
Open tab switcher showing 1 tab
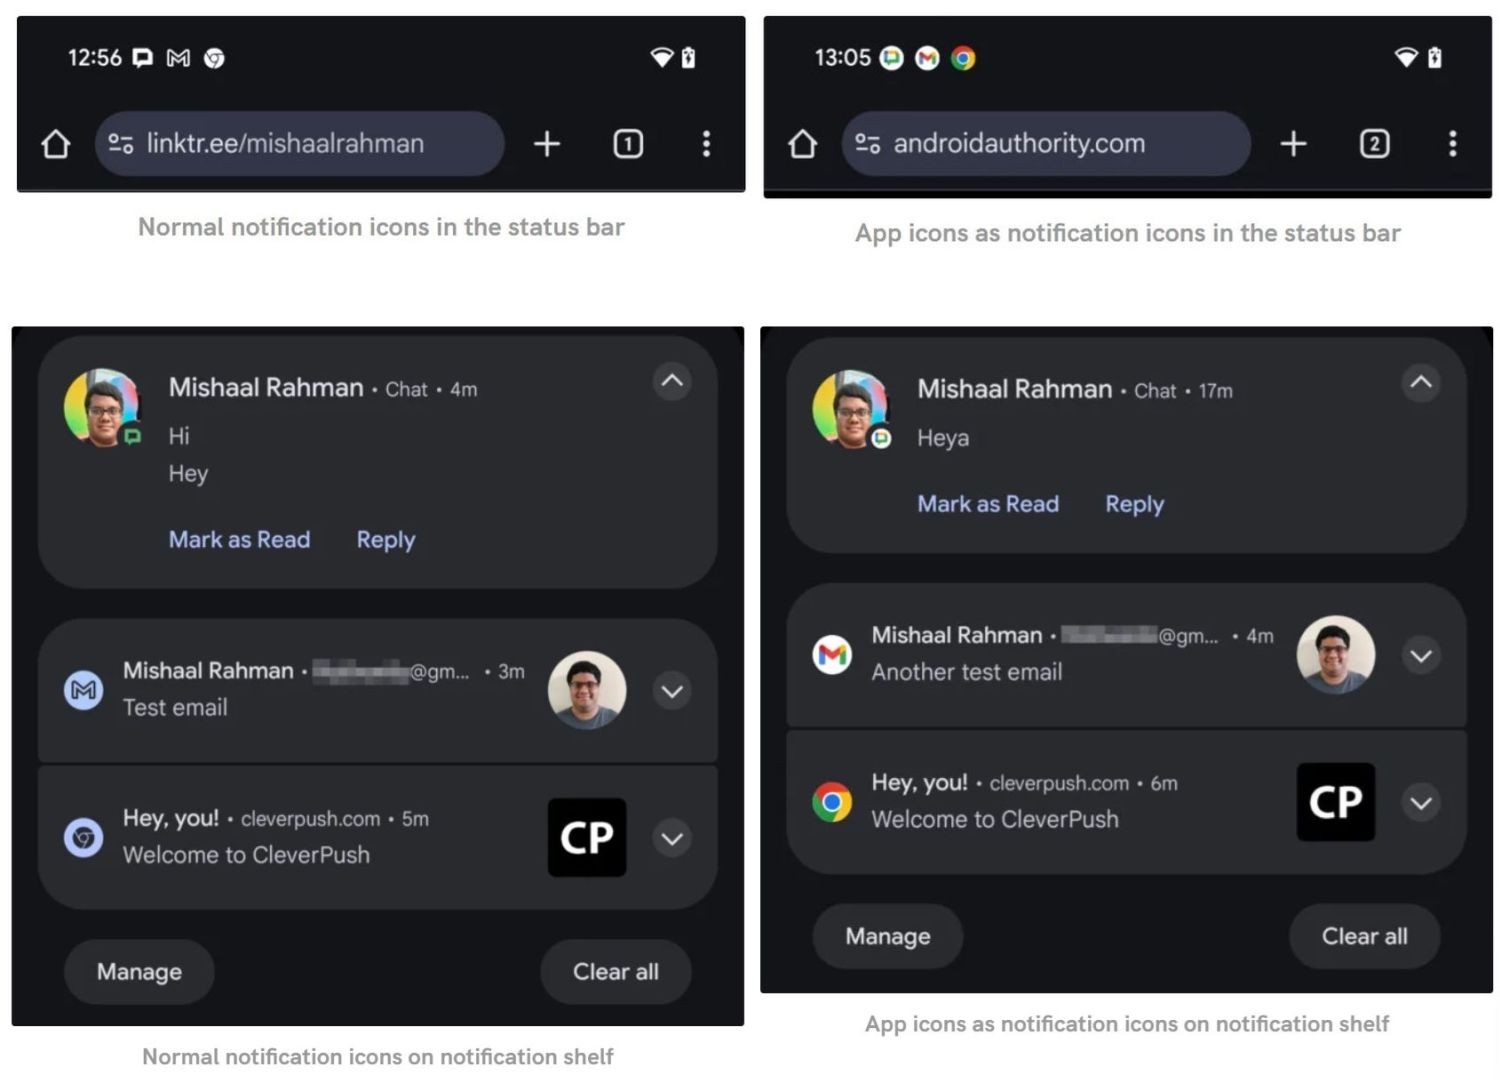(628, 144)
